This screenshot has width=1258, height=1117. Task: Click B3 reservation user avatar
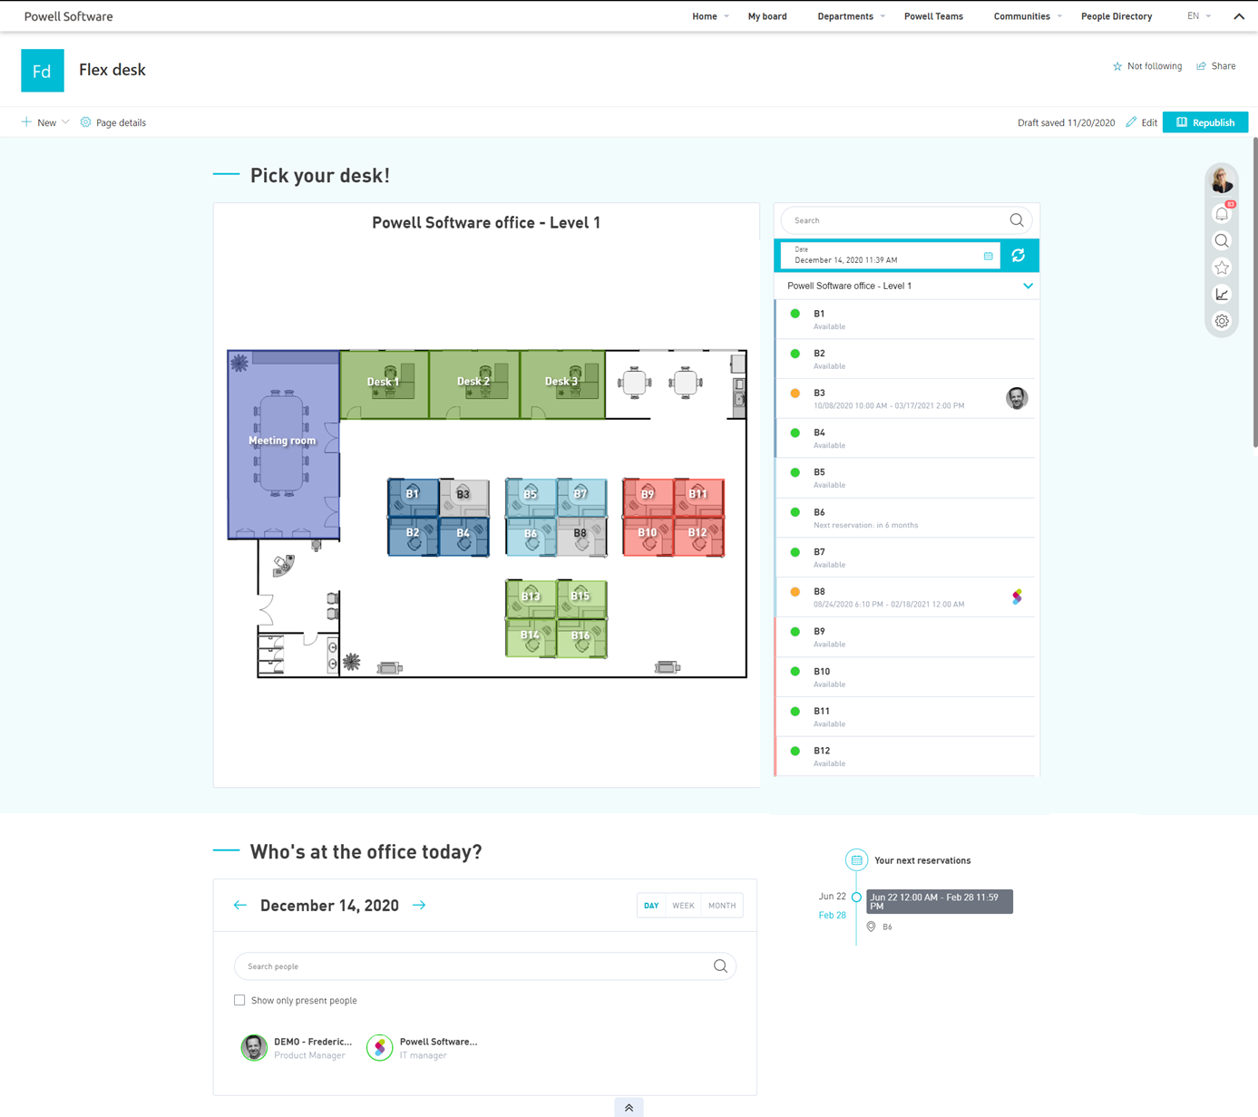tap(1017, 398)
